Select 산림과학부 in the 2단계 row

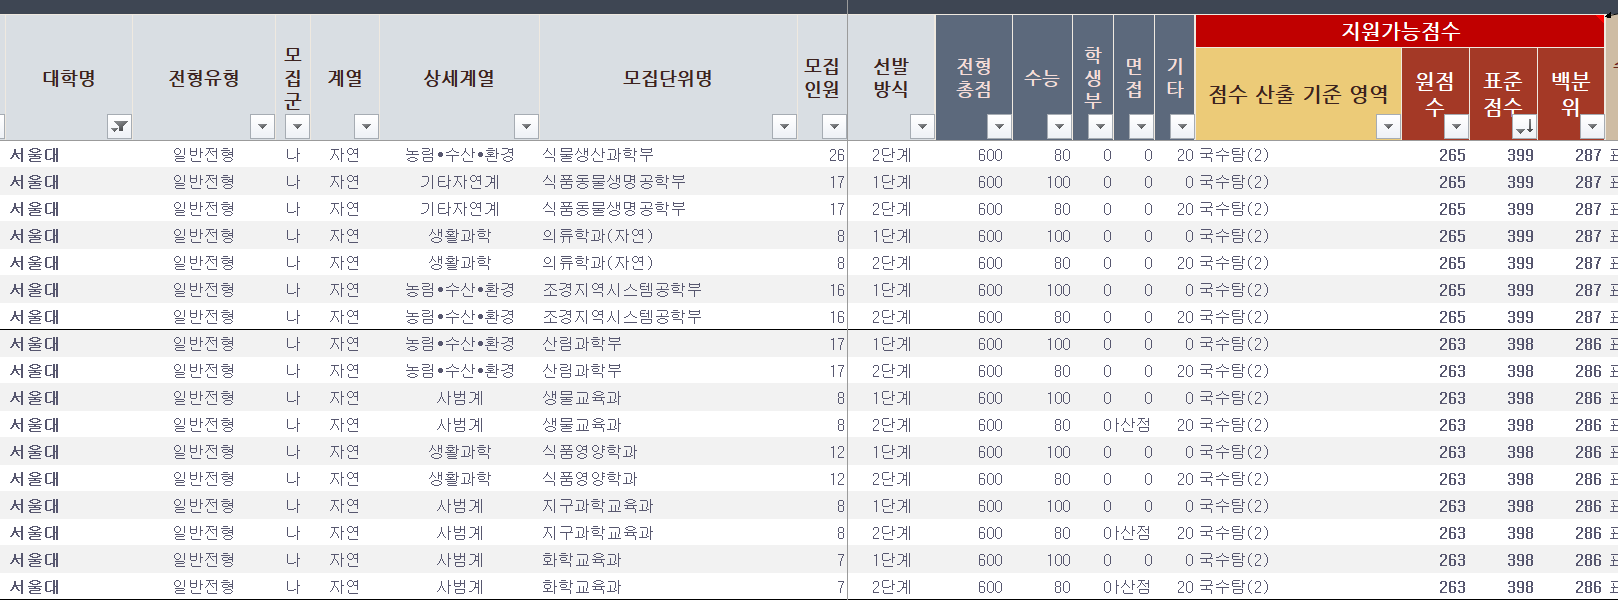coord(668,371)
